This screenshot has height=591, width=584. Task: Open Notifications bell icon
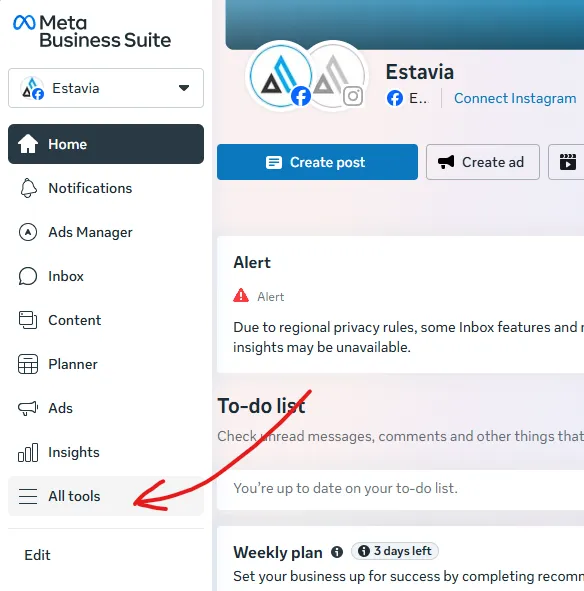[x=28, y=188]
